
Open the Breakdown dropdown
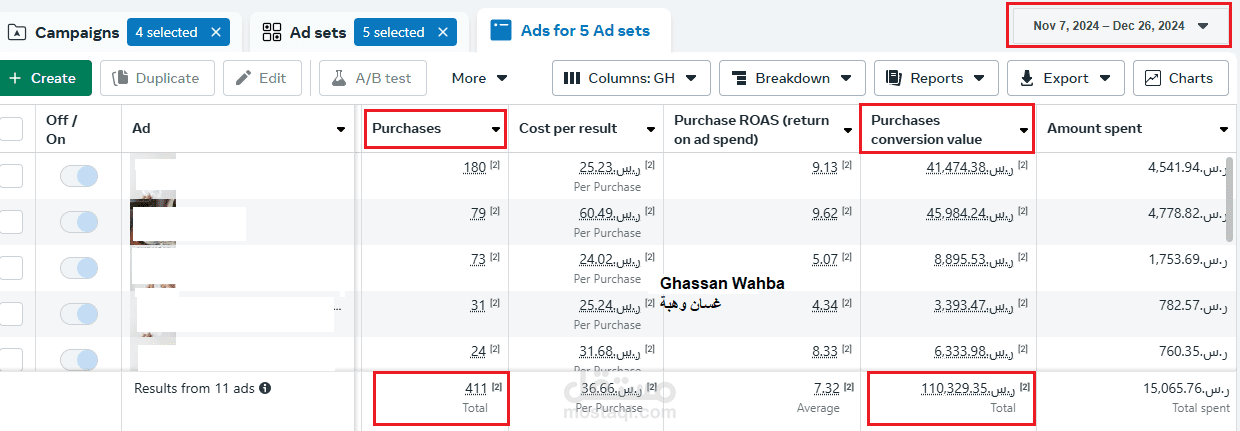click(x=792, y=78)
